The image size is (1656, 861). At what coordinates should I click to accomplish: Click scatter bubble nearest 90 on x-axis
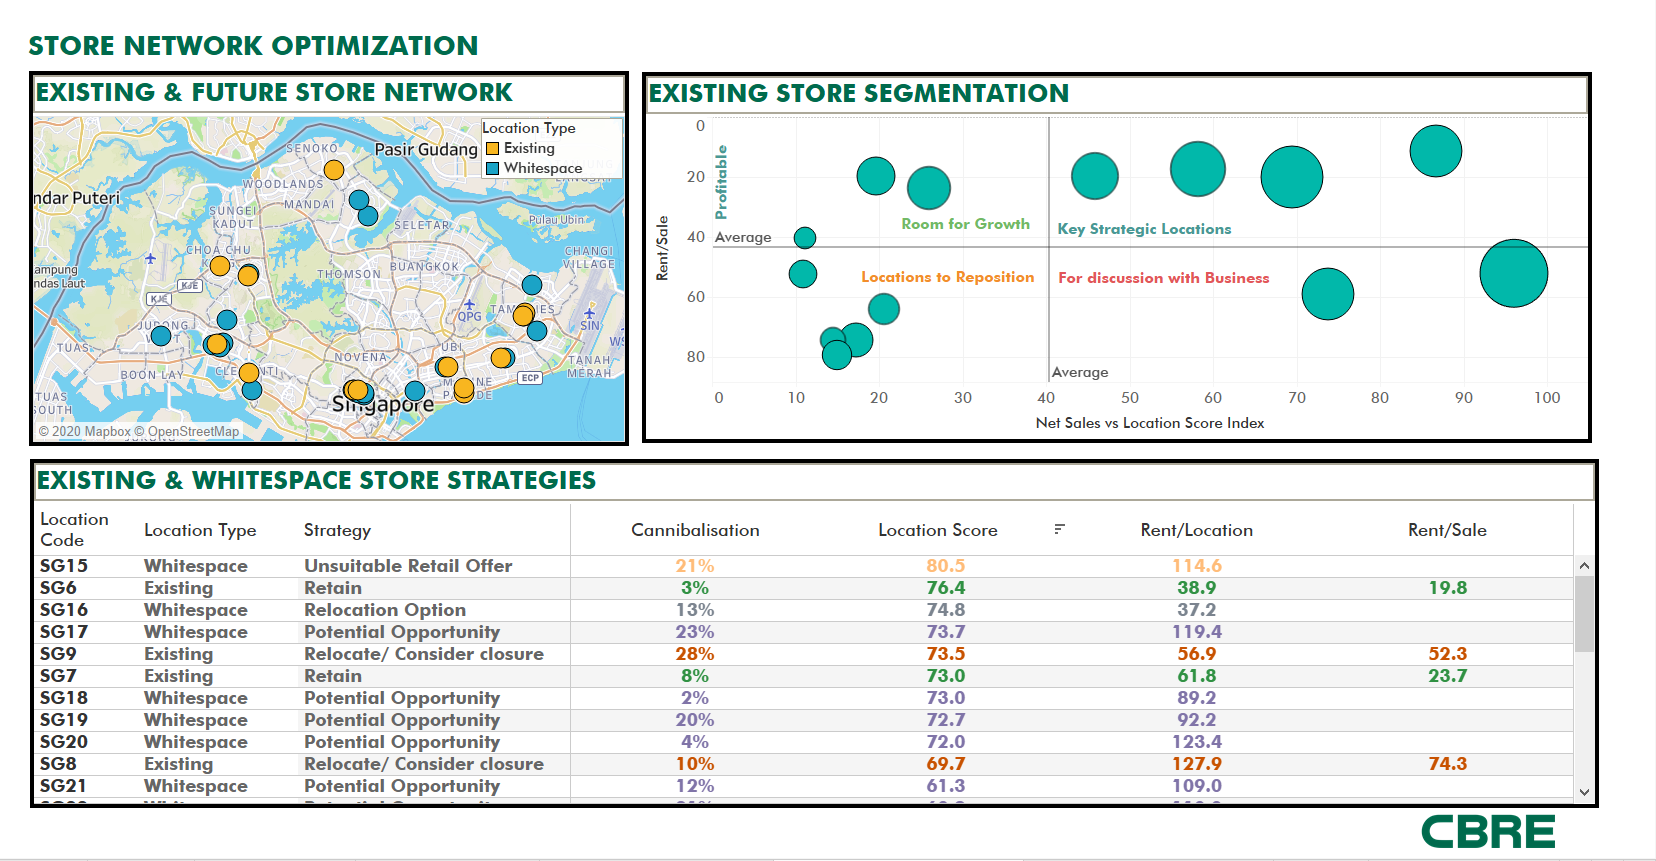coord(1436,151)
